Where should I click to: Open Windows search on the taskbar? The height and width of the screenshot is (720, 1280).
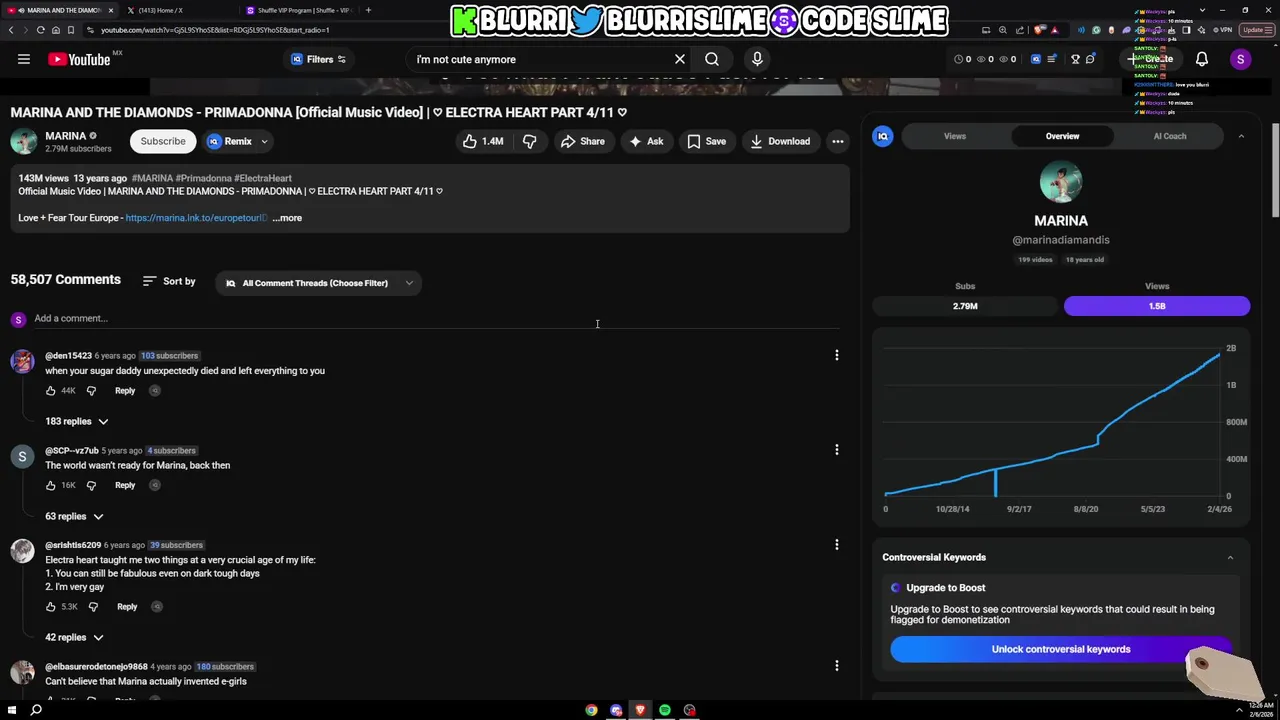coord(36,710)
